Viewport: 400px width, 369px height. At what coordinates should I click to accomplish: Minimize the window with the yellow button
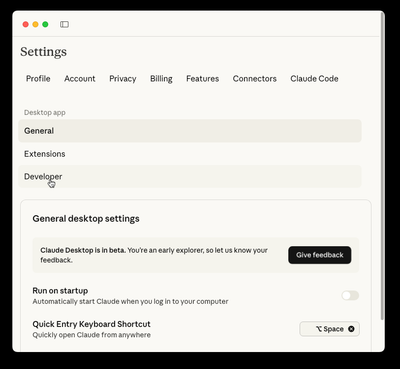[35, 24]
